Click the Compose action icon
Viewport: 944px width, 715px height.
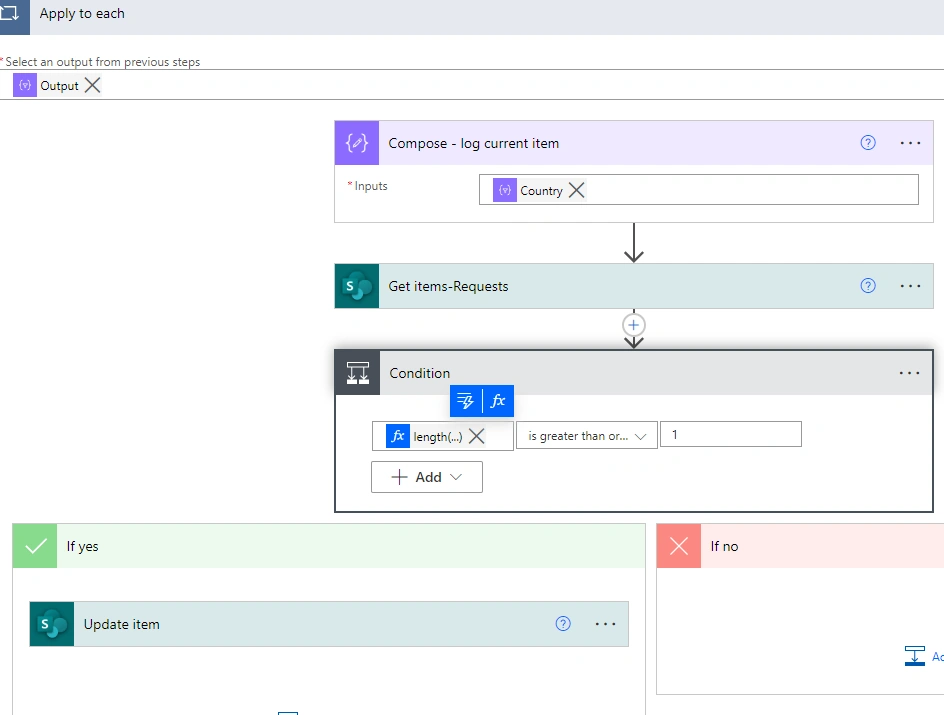click(x=357, y=143)
